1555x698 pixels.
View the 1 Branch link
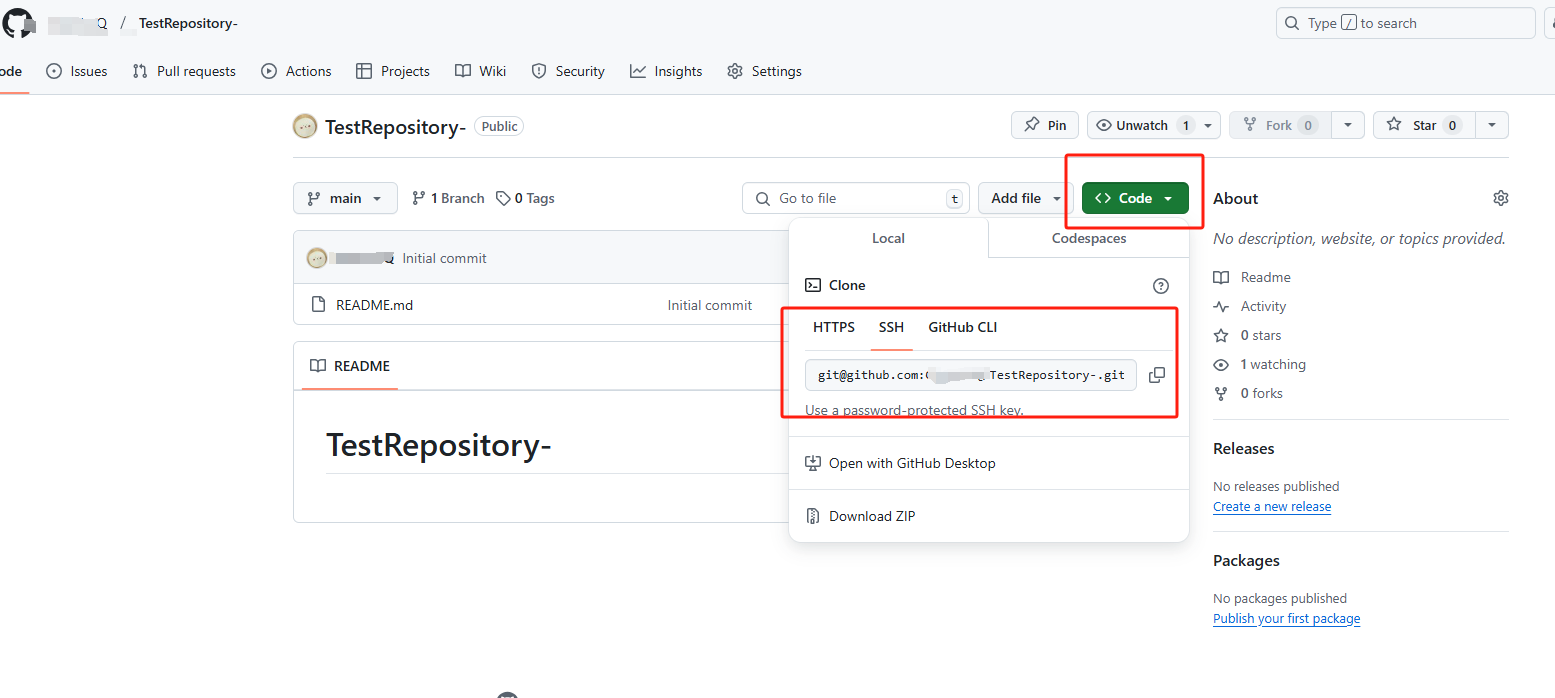point(448,198)
